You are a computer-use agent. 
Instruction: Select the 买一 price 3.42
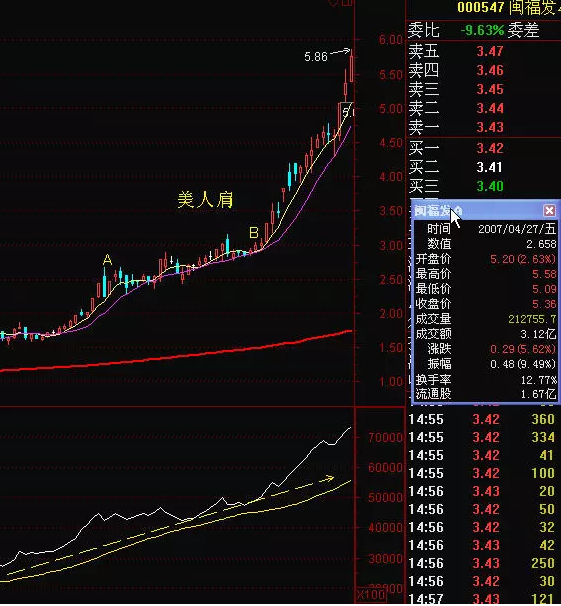coord(490,148)
